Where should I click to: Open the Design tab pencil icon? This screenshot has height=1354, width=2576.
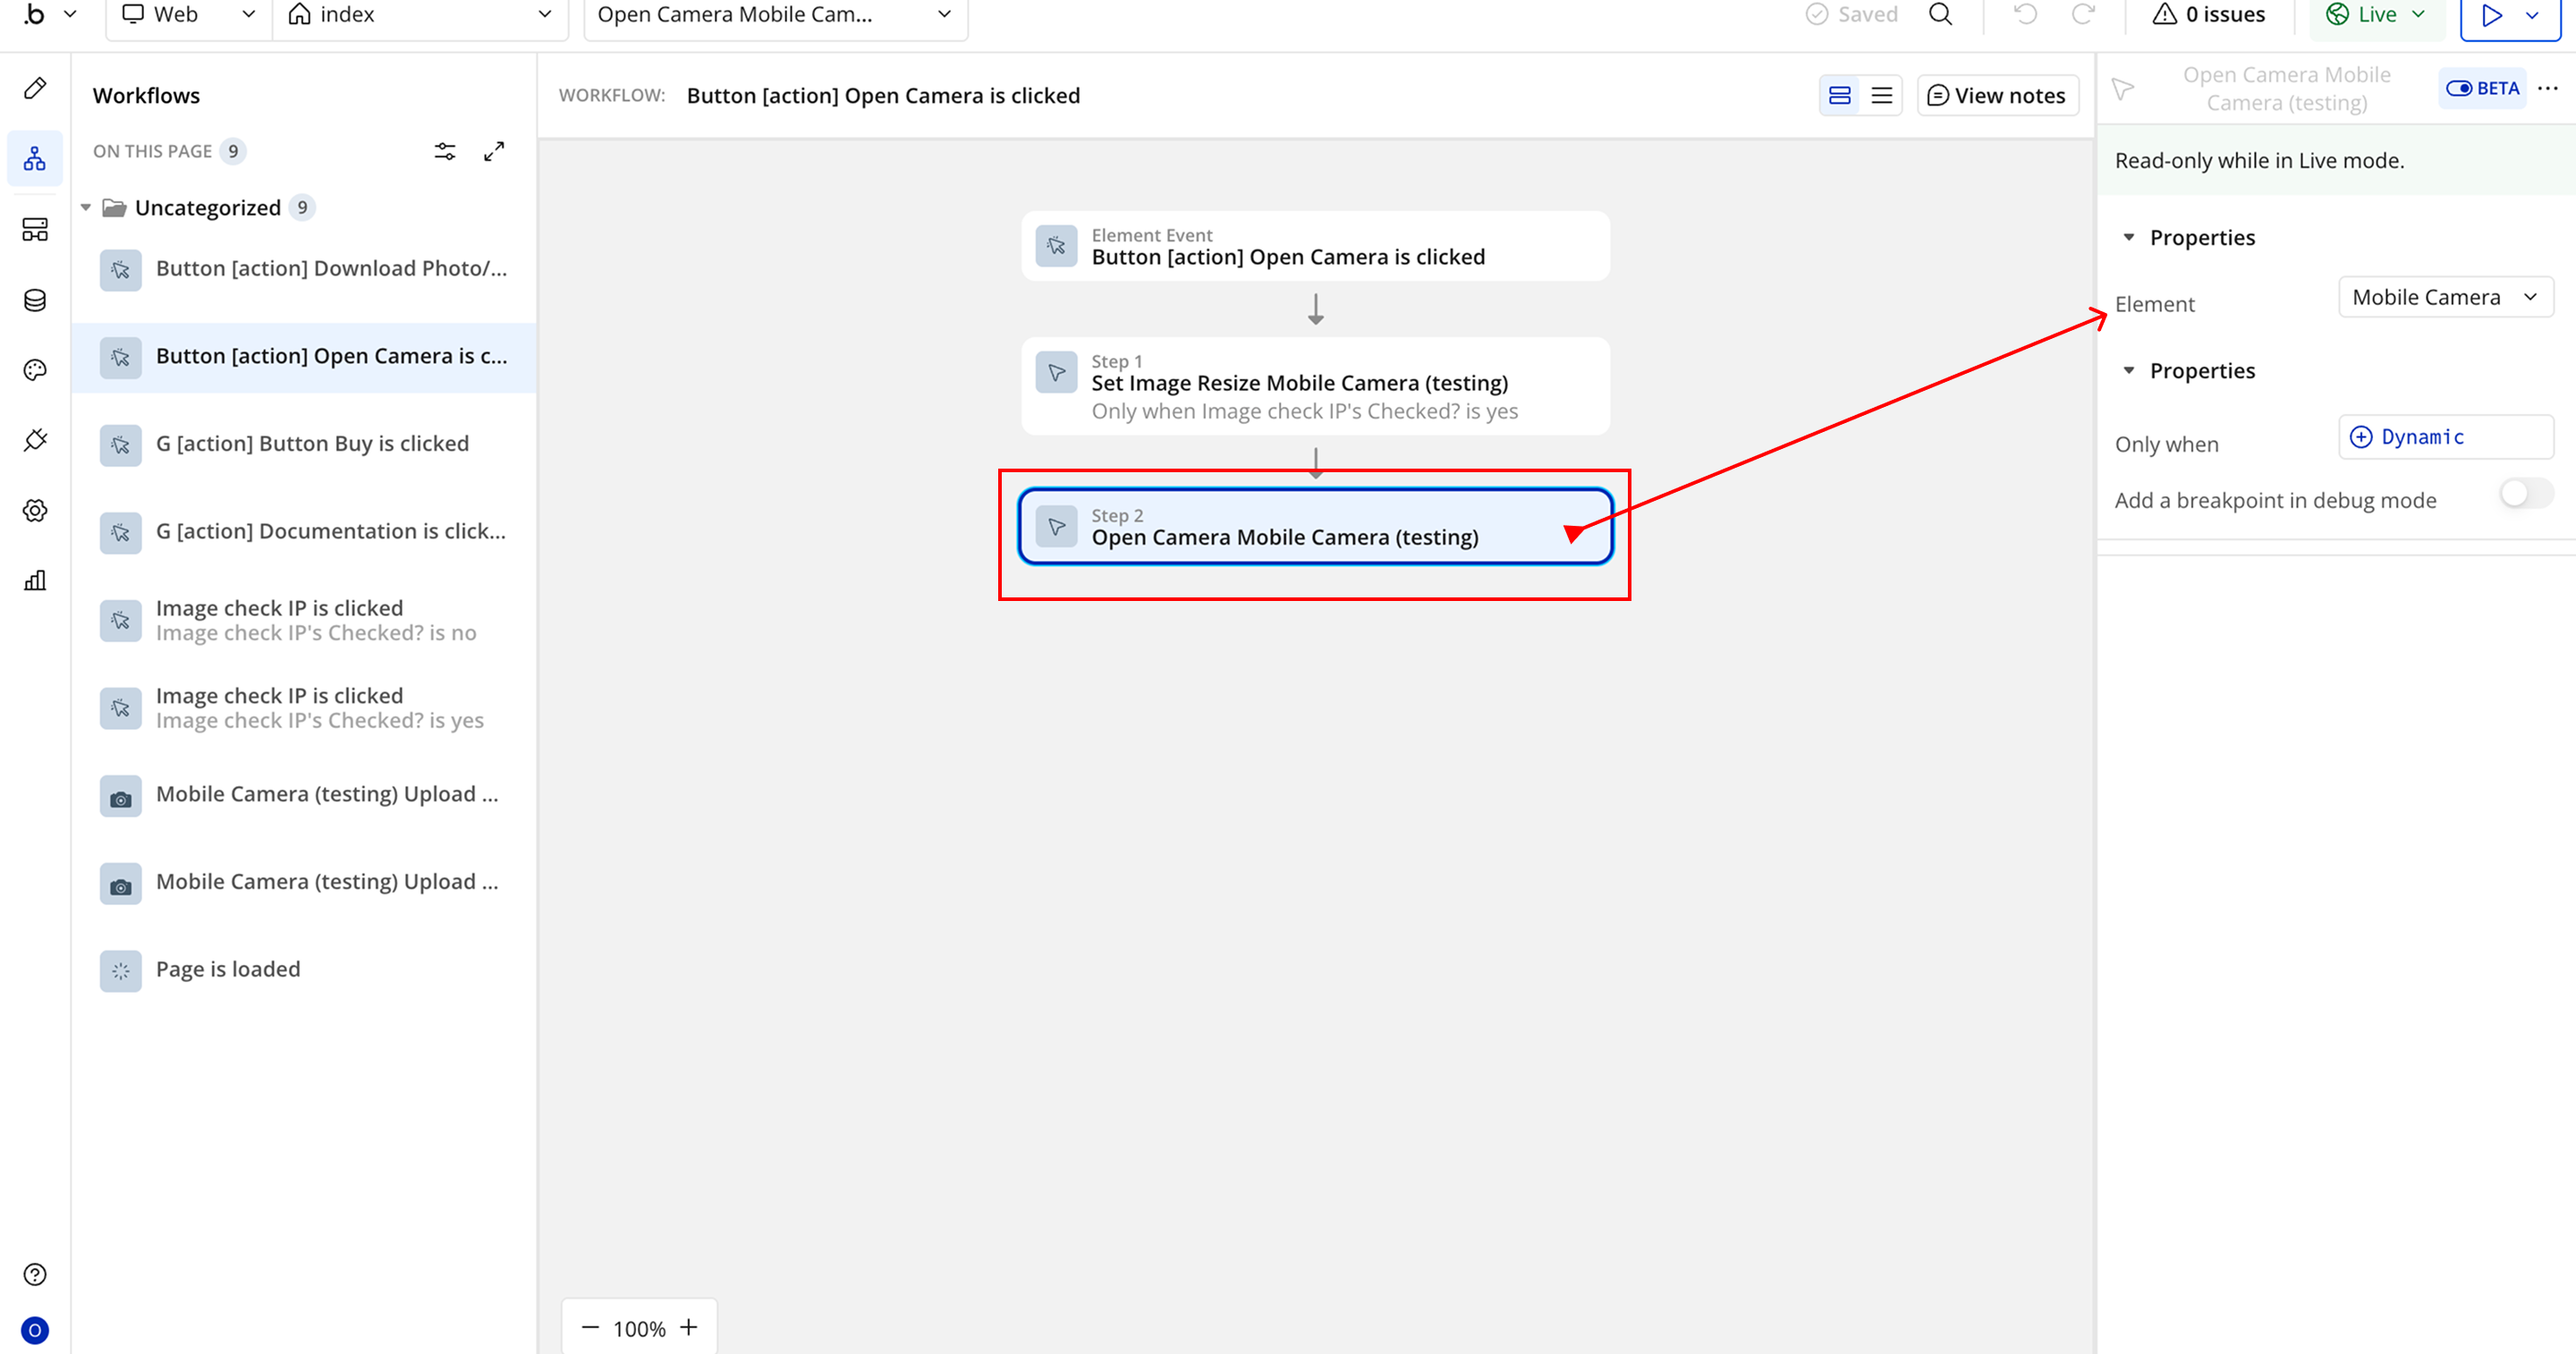pyautogui.click(x=35, y=88)
